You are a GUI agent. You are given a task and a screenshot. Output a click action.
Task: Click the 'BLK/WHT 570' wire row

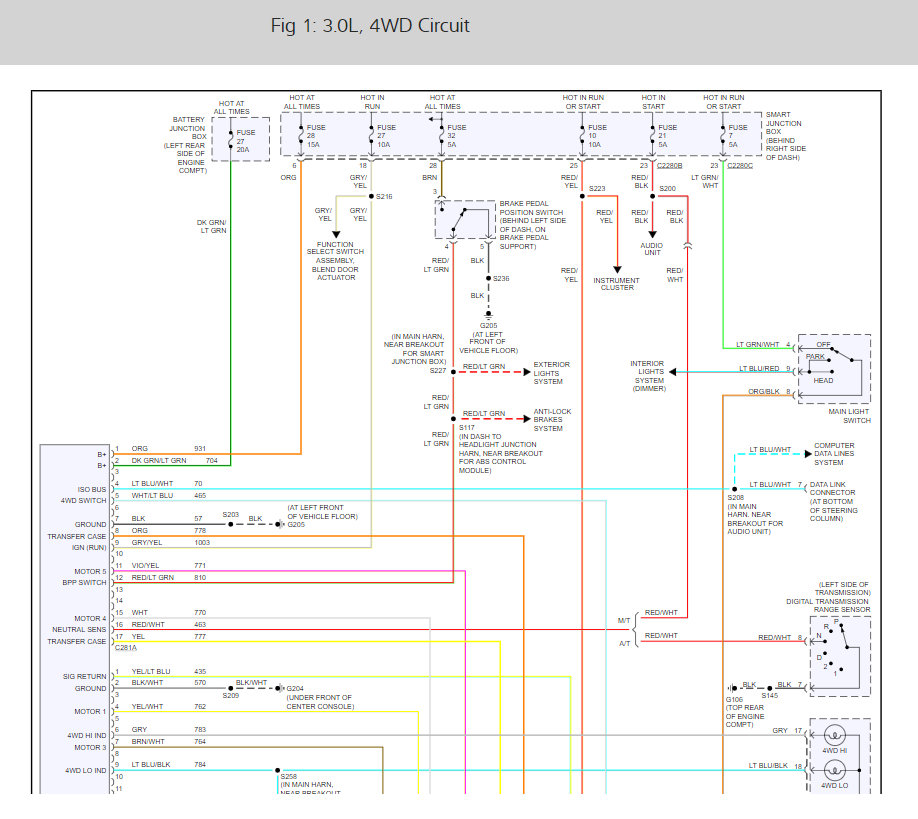[x=160, y=683]
